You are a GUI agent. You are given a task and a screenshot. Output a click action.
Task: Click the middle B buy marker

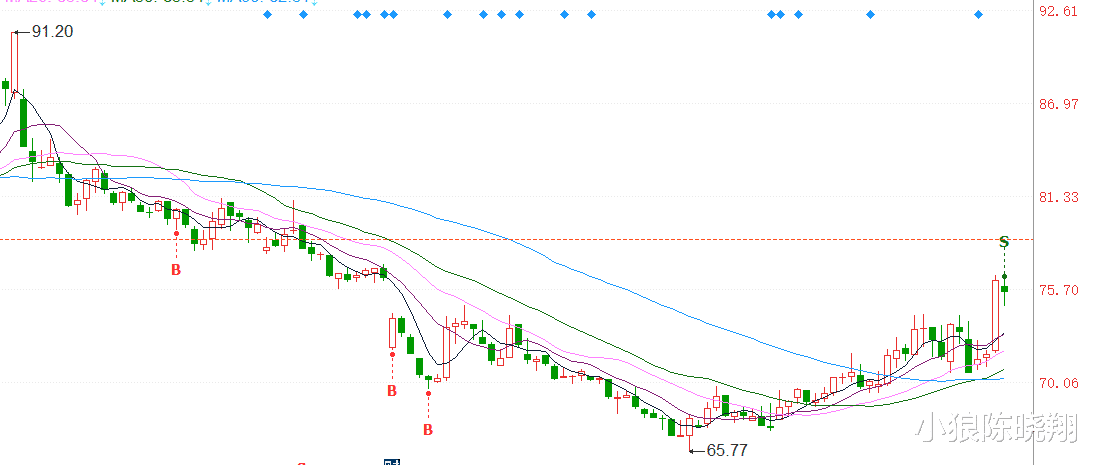pyautogui.click(x=392, y=391)
